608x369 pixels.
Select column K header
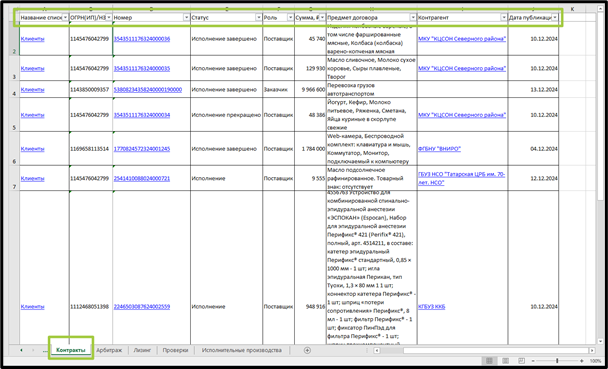572,9
